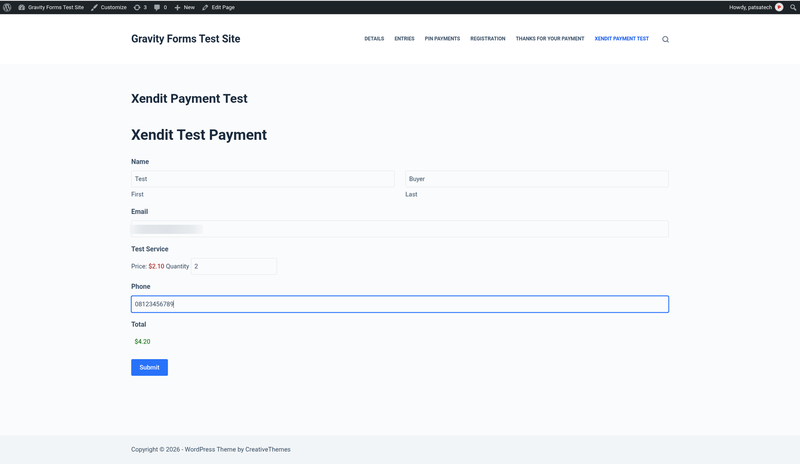Open the Entries nav link
The image size is (800, 464).
[404, 39]
